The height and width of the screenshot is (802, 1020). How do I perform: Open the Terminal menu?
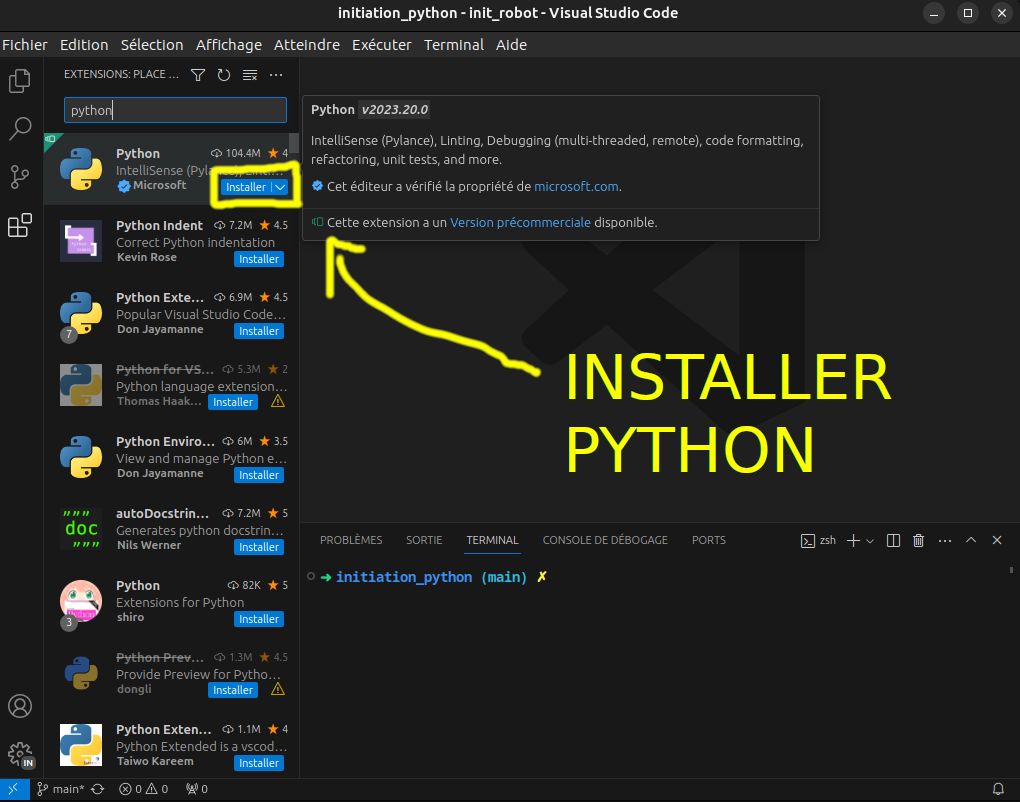click(x=454, y=45)
